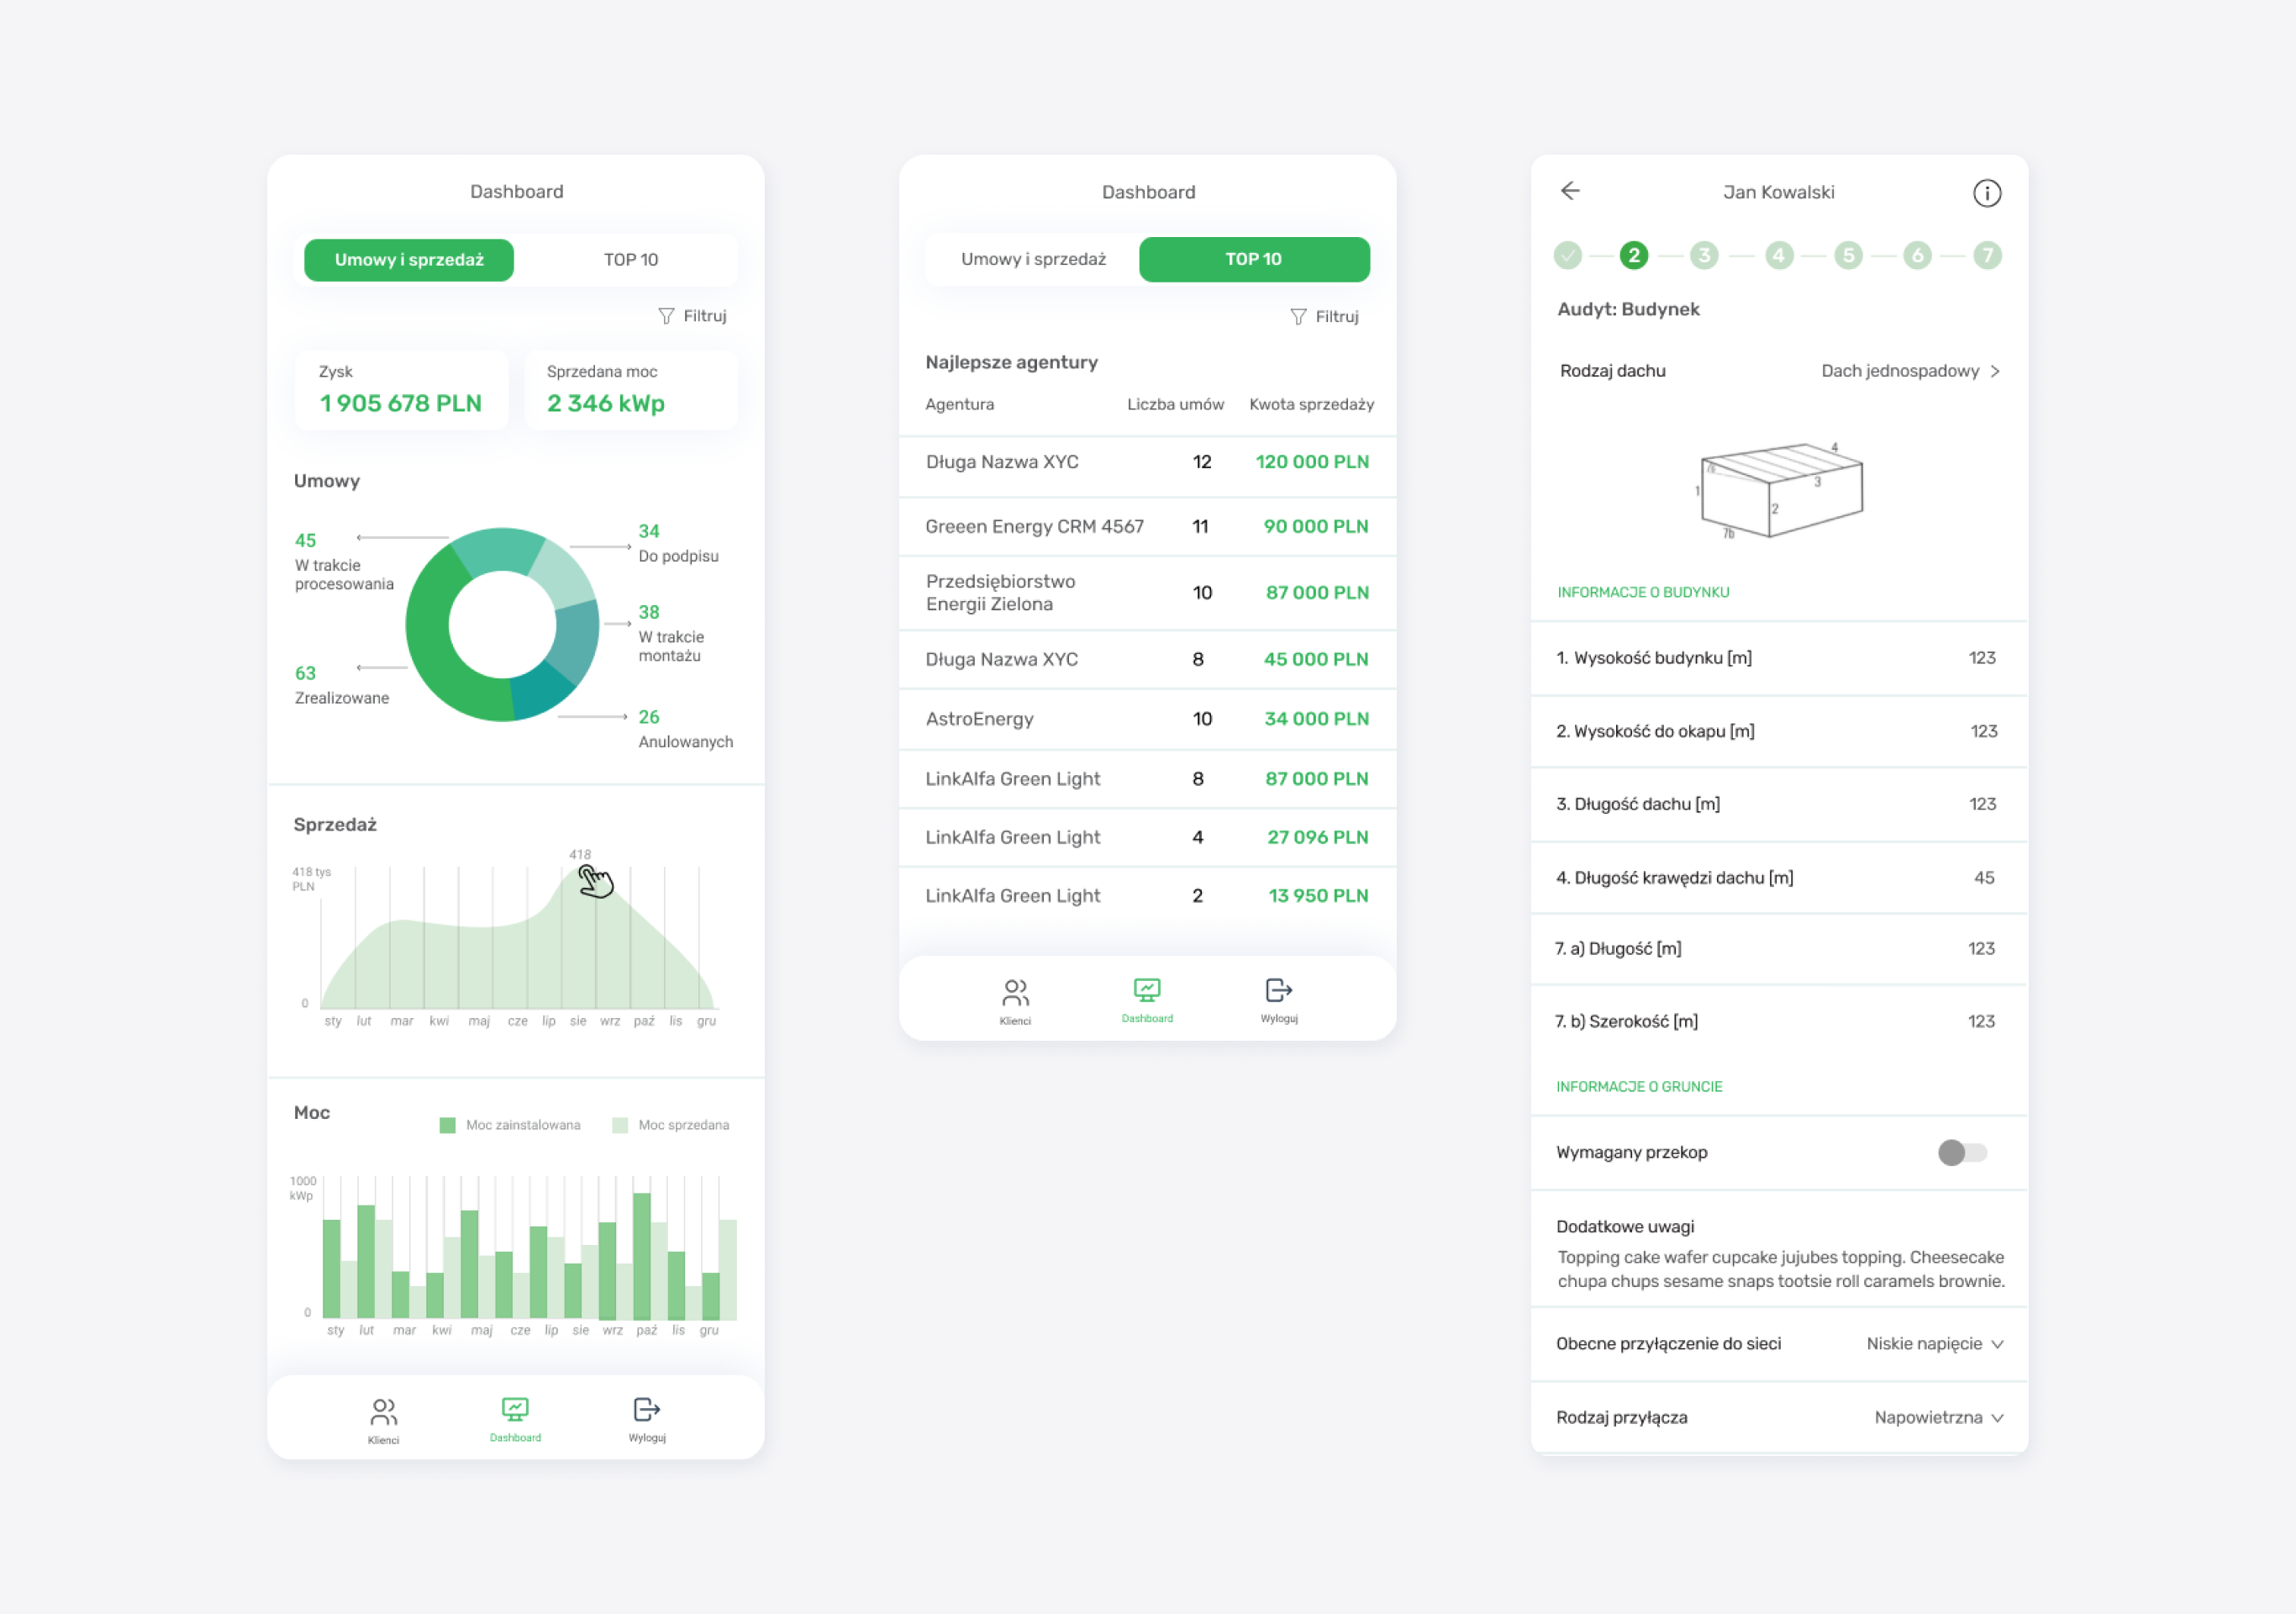Select step 2 in the audit stepper
Screen dimensions: 2296x1614
coord(1634,256)
